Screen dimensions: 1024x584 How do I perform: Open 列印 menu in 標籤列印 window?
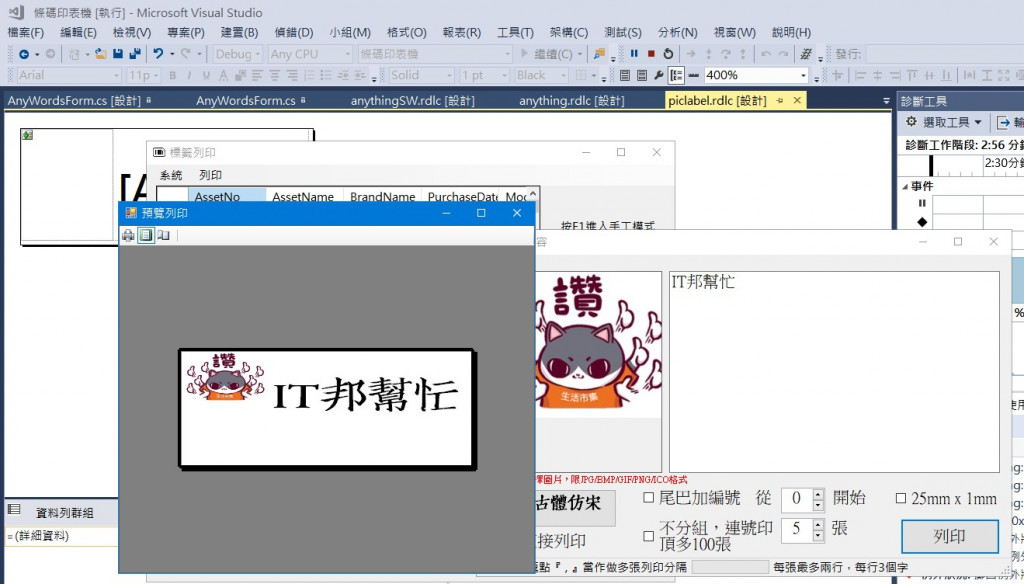click(210, 175)
